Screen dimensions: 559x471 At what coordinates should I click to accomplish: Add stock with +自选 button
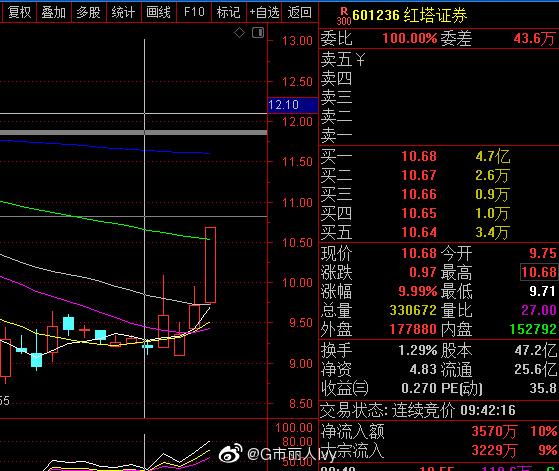click(264, 12)
